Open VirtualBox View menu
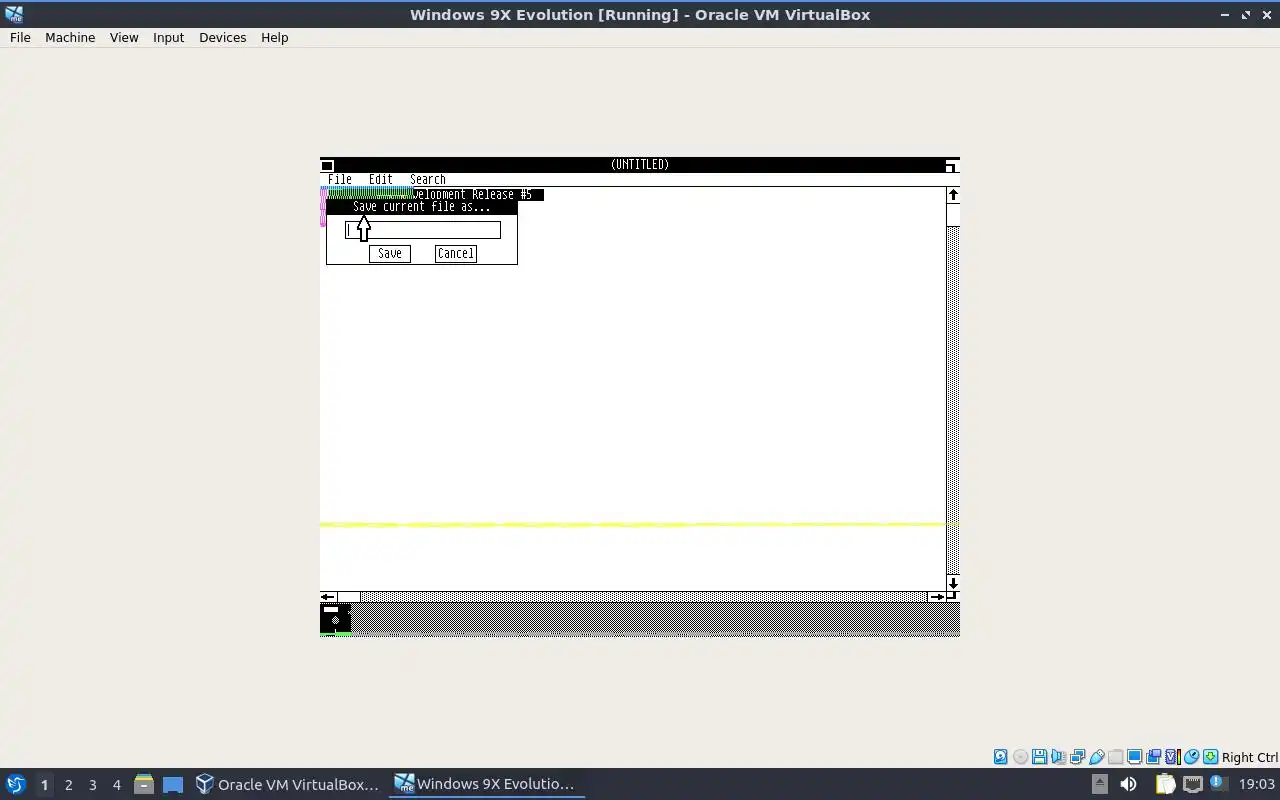1280x800 pixels. pyautogui.click(x=124, y=37)
